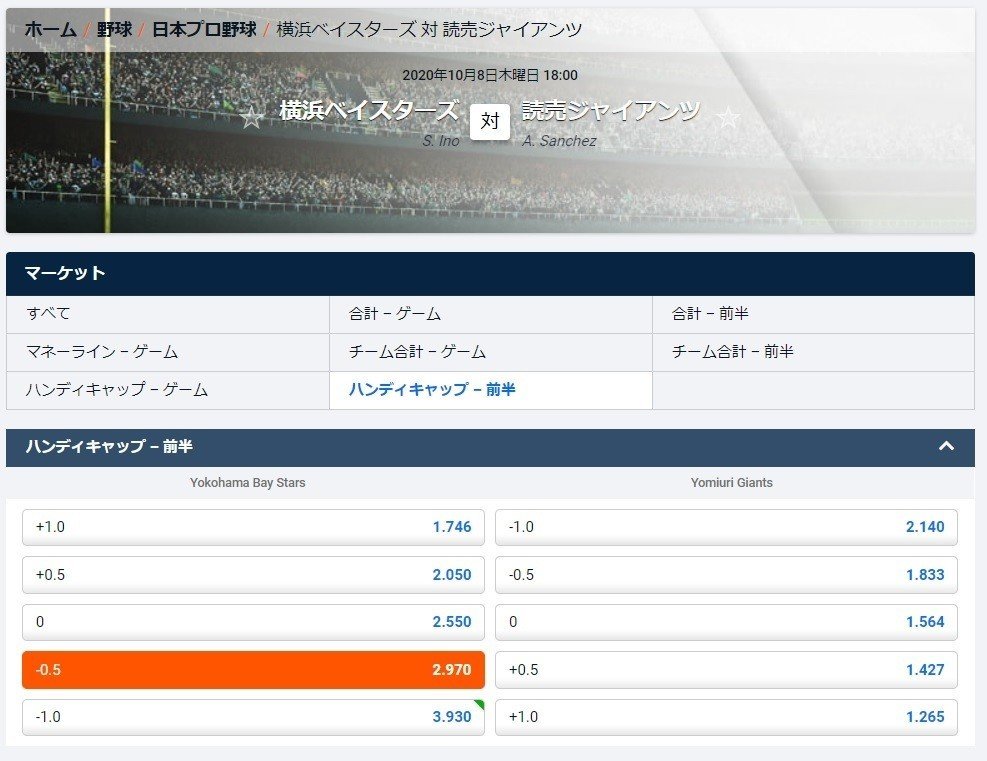Pick Yokohama +1.0 at odds 1.746
Image resolution: width=987 pixels, height=761 pixels.
(253, 527)
